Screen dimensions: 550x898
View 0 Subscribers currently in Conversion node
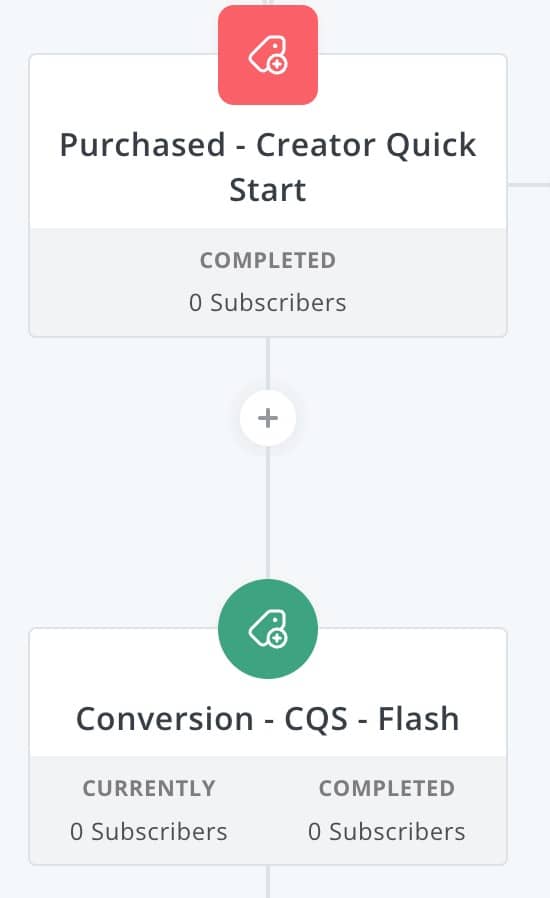pyautogui.click(x=149, y=832)
